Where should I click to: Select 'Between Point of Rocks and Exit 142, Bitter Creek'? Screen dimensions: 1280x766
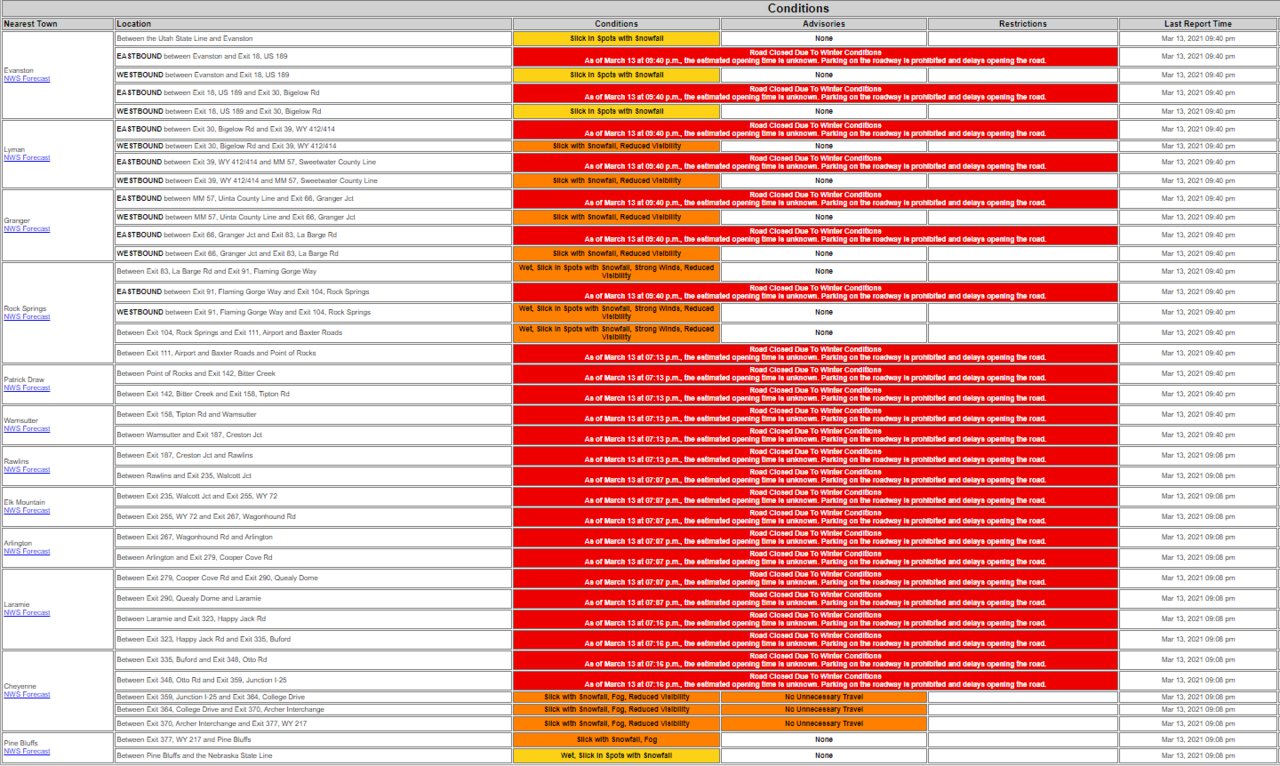(x=314, y=374)
